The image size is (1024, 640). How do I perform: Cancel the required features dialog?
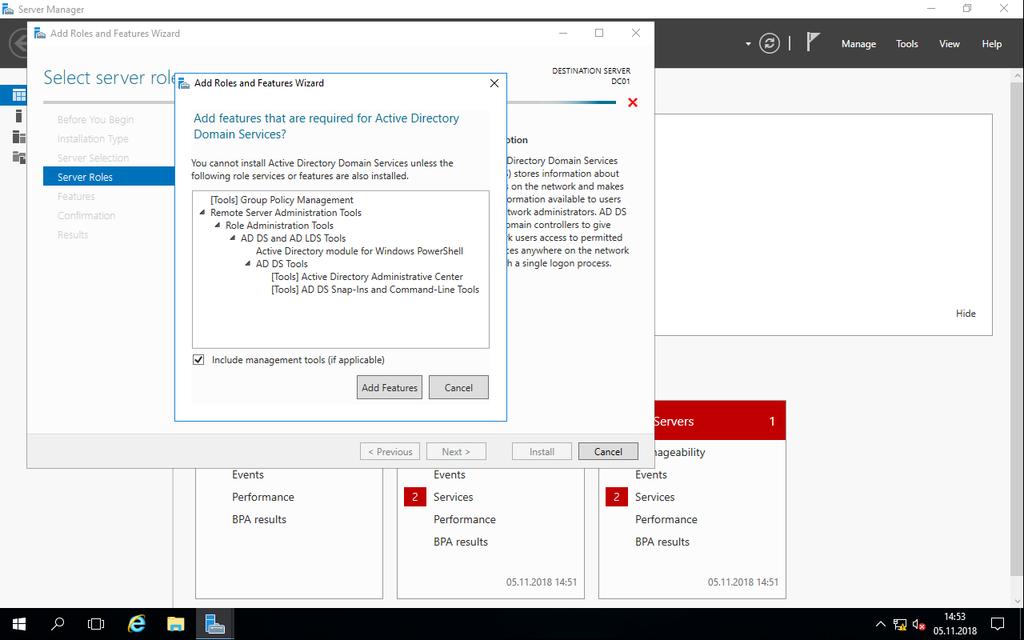tap(458, 387)
